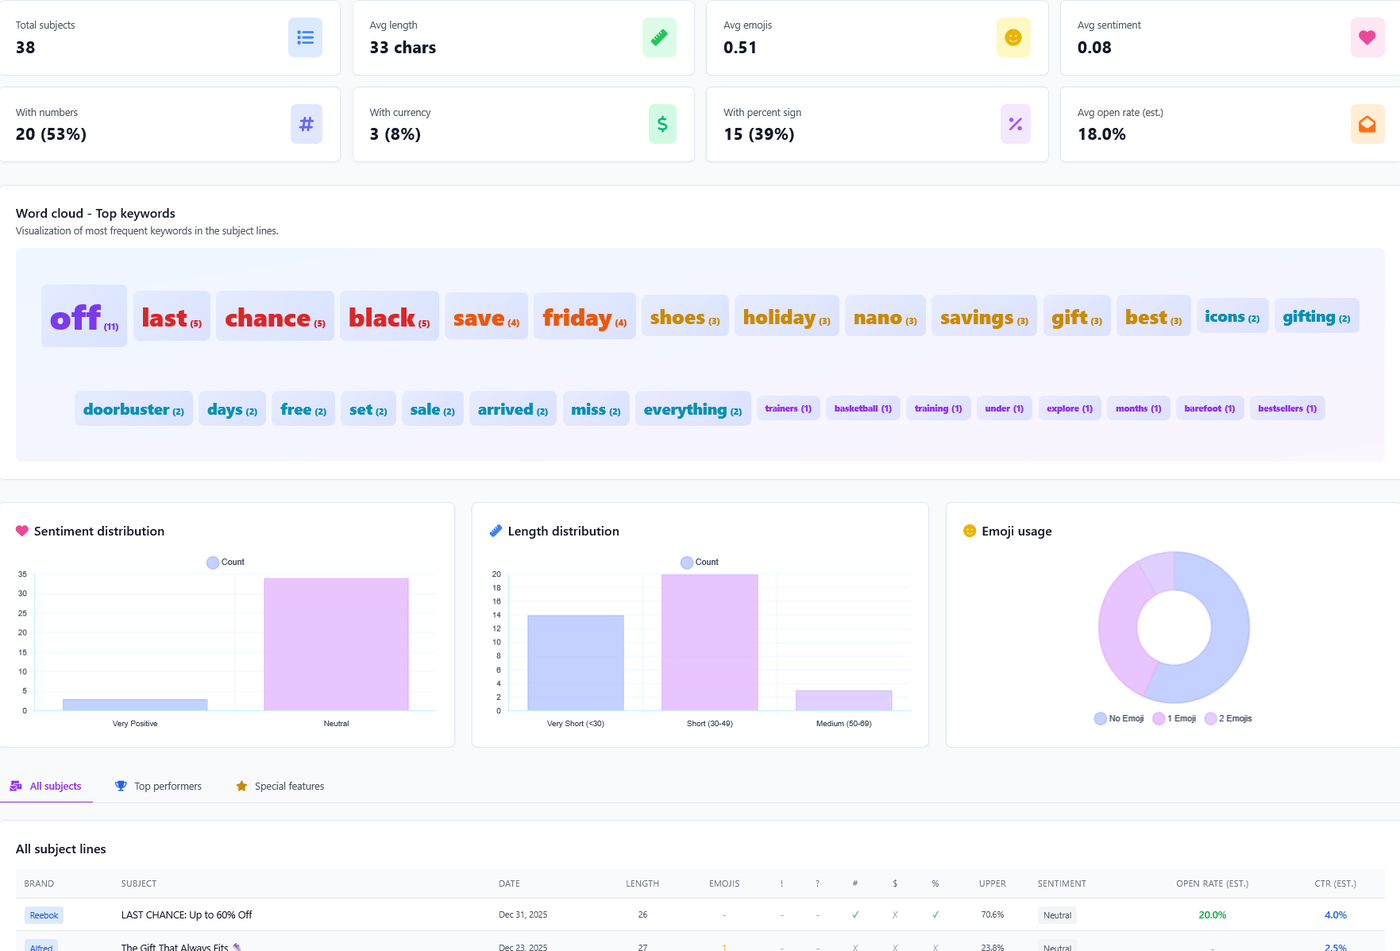The height and width of the screenshot is (951, 1400).
Task: Click the green ruler icon in Avg length card
Action: pos(659,38)
